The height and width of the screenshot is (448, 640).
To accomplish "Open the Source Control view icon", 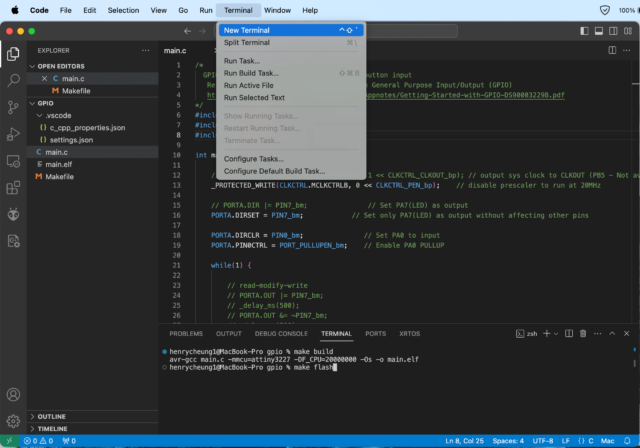I will [13, 107].
